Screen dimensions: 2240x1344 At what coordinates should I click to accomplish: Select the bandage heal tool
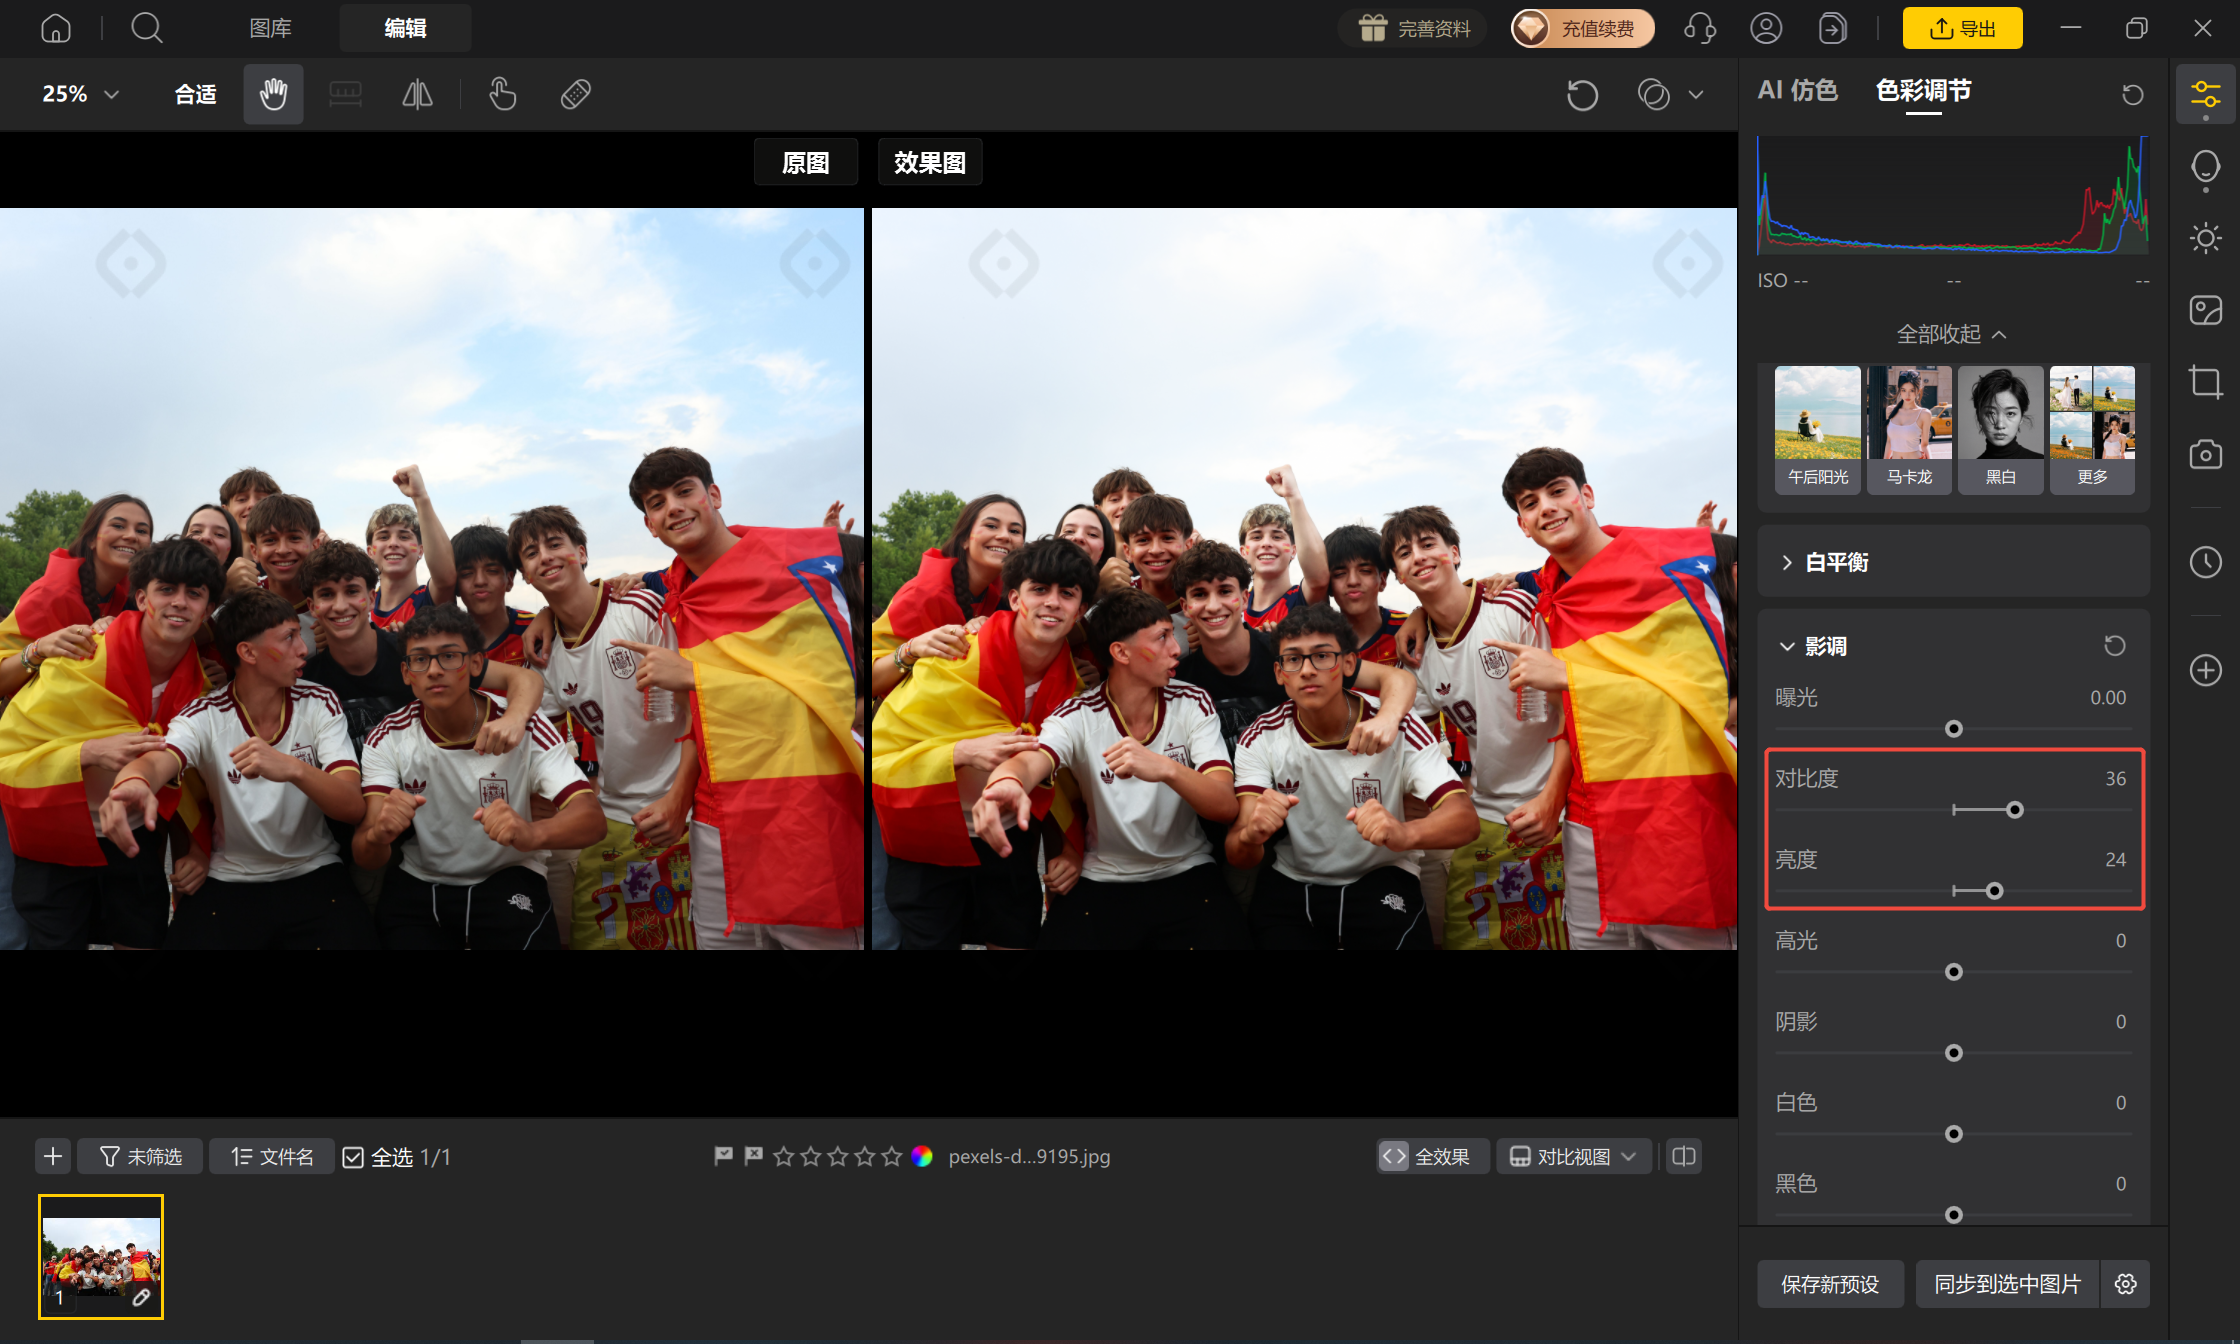coord(576,94)
